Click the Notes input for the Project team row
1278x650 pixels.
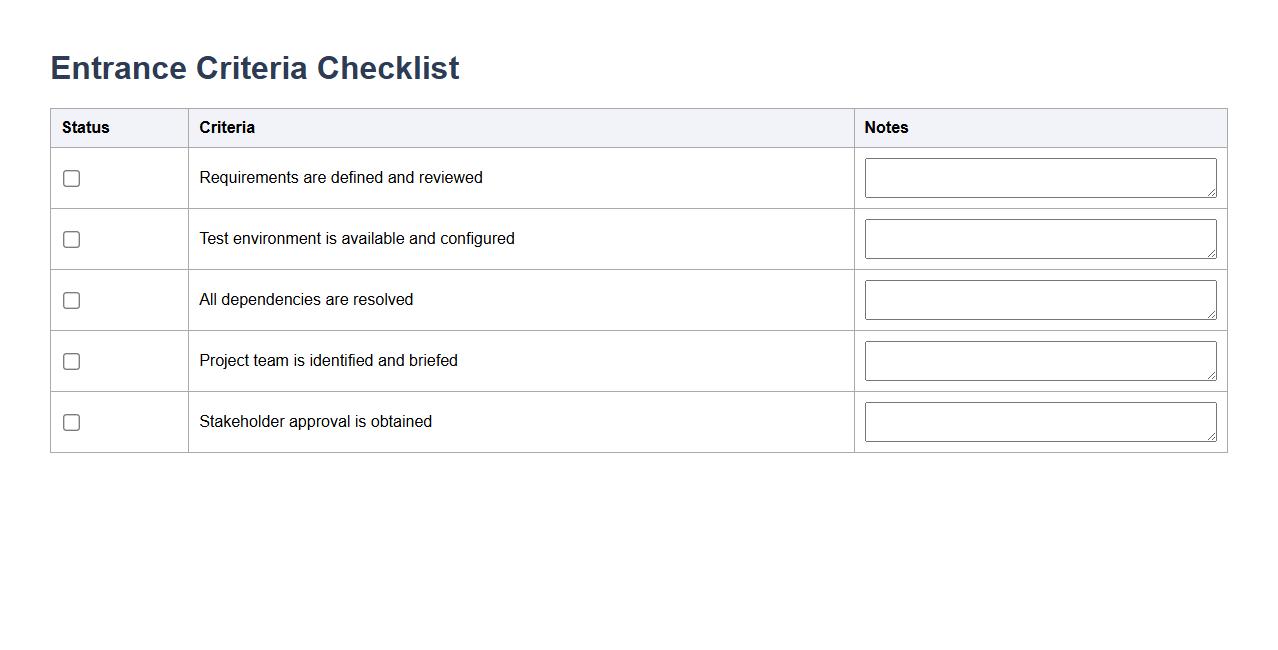click(1040, 361)
